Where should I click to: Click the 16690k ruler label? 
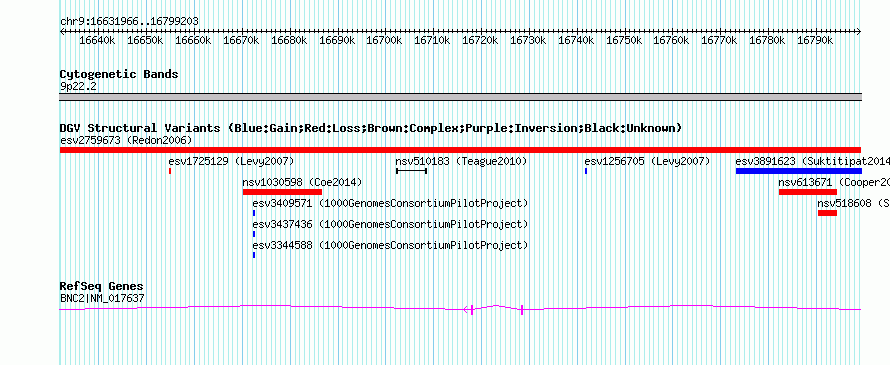[337, 41]
